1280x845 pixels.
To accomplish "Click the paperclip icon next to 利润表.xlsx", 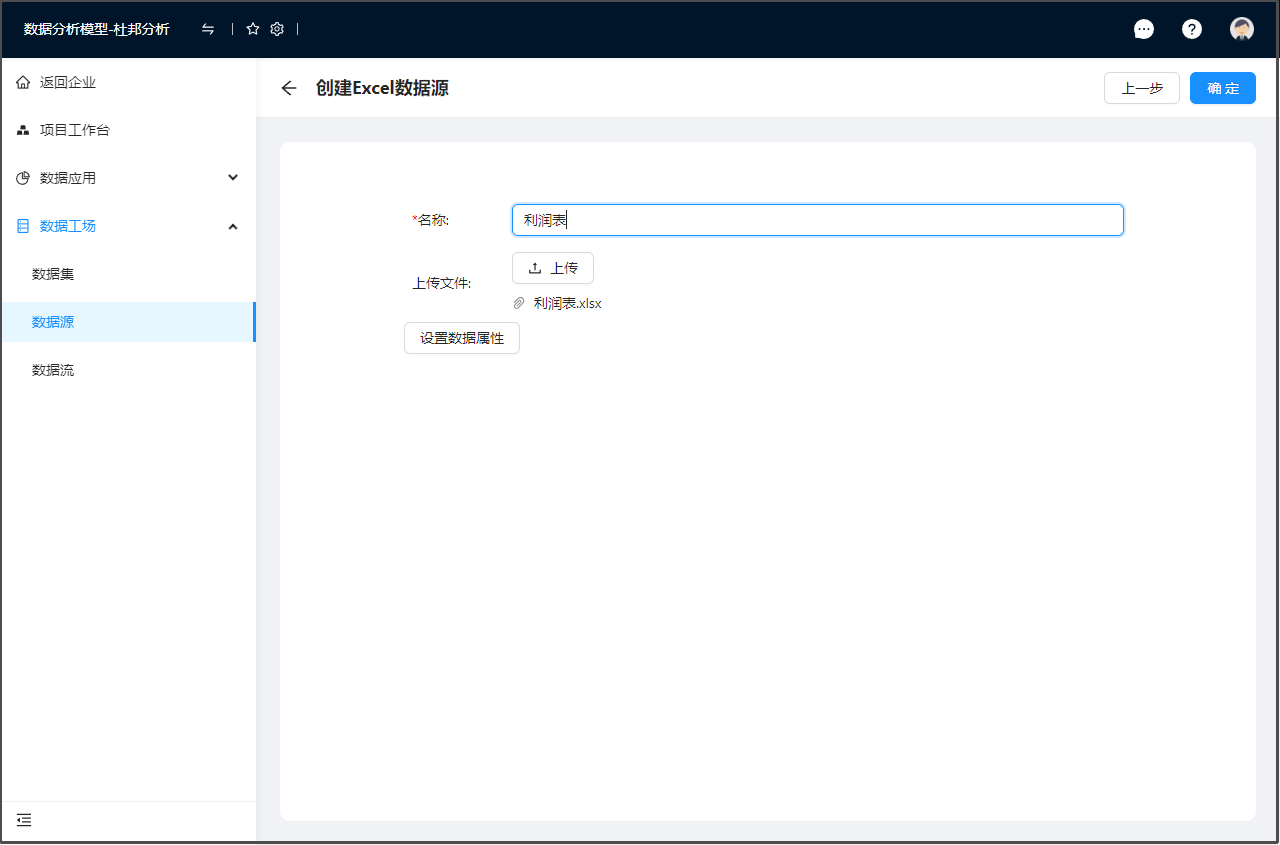I will [x=518, y=303].
